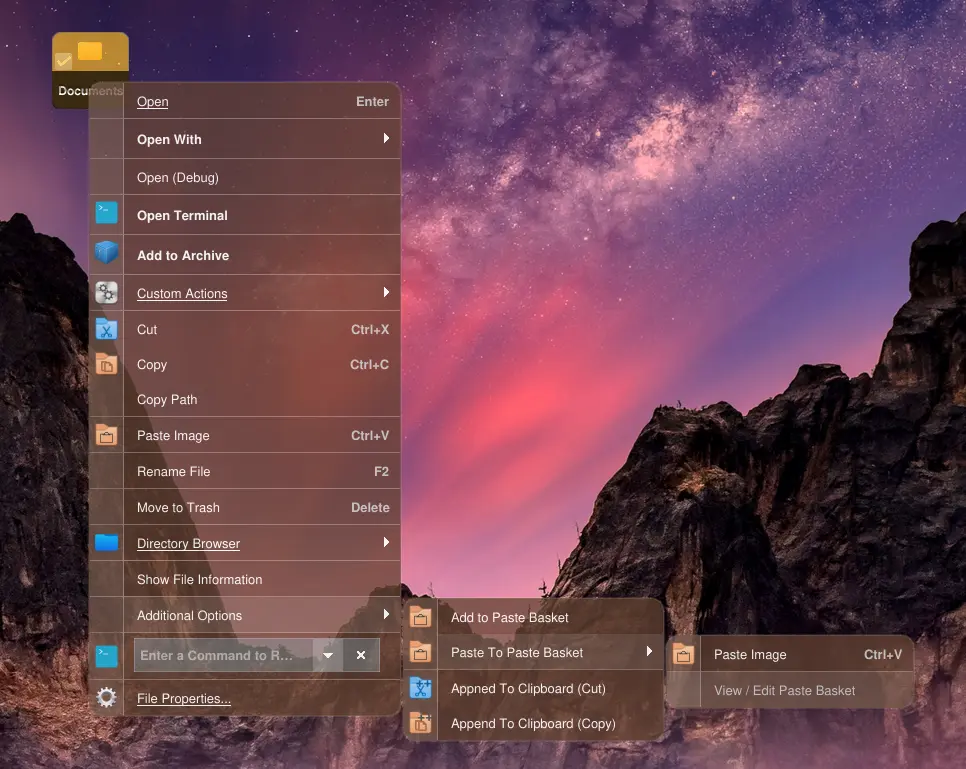Clear the command field with X button
The image size is (966, 769).
coord(361,655)
